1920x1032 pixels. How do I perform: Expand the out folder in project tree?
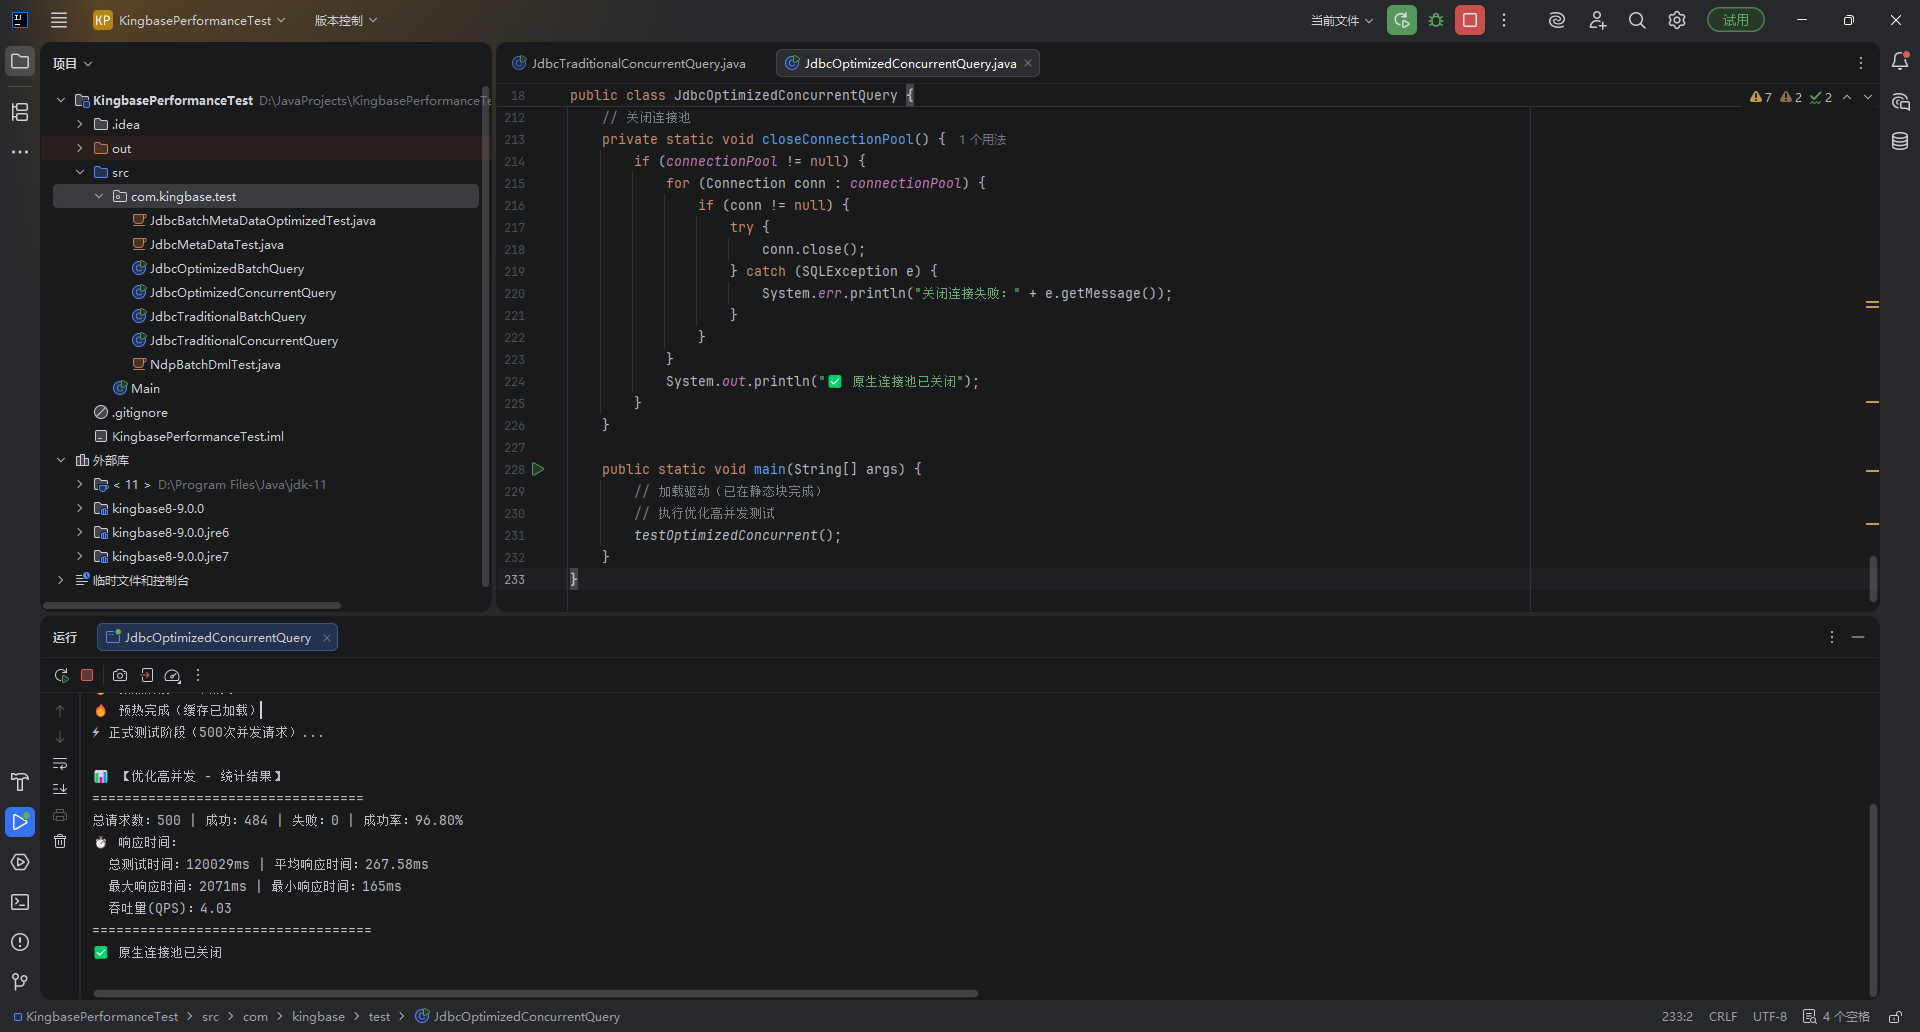[80, 148]
